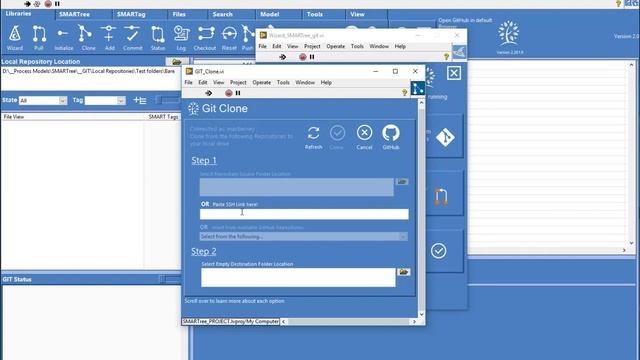Click the Step 2 destination folder field

point(298,278)
